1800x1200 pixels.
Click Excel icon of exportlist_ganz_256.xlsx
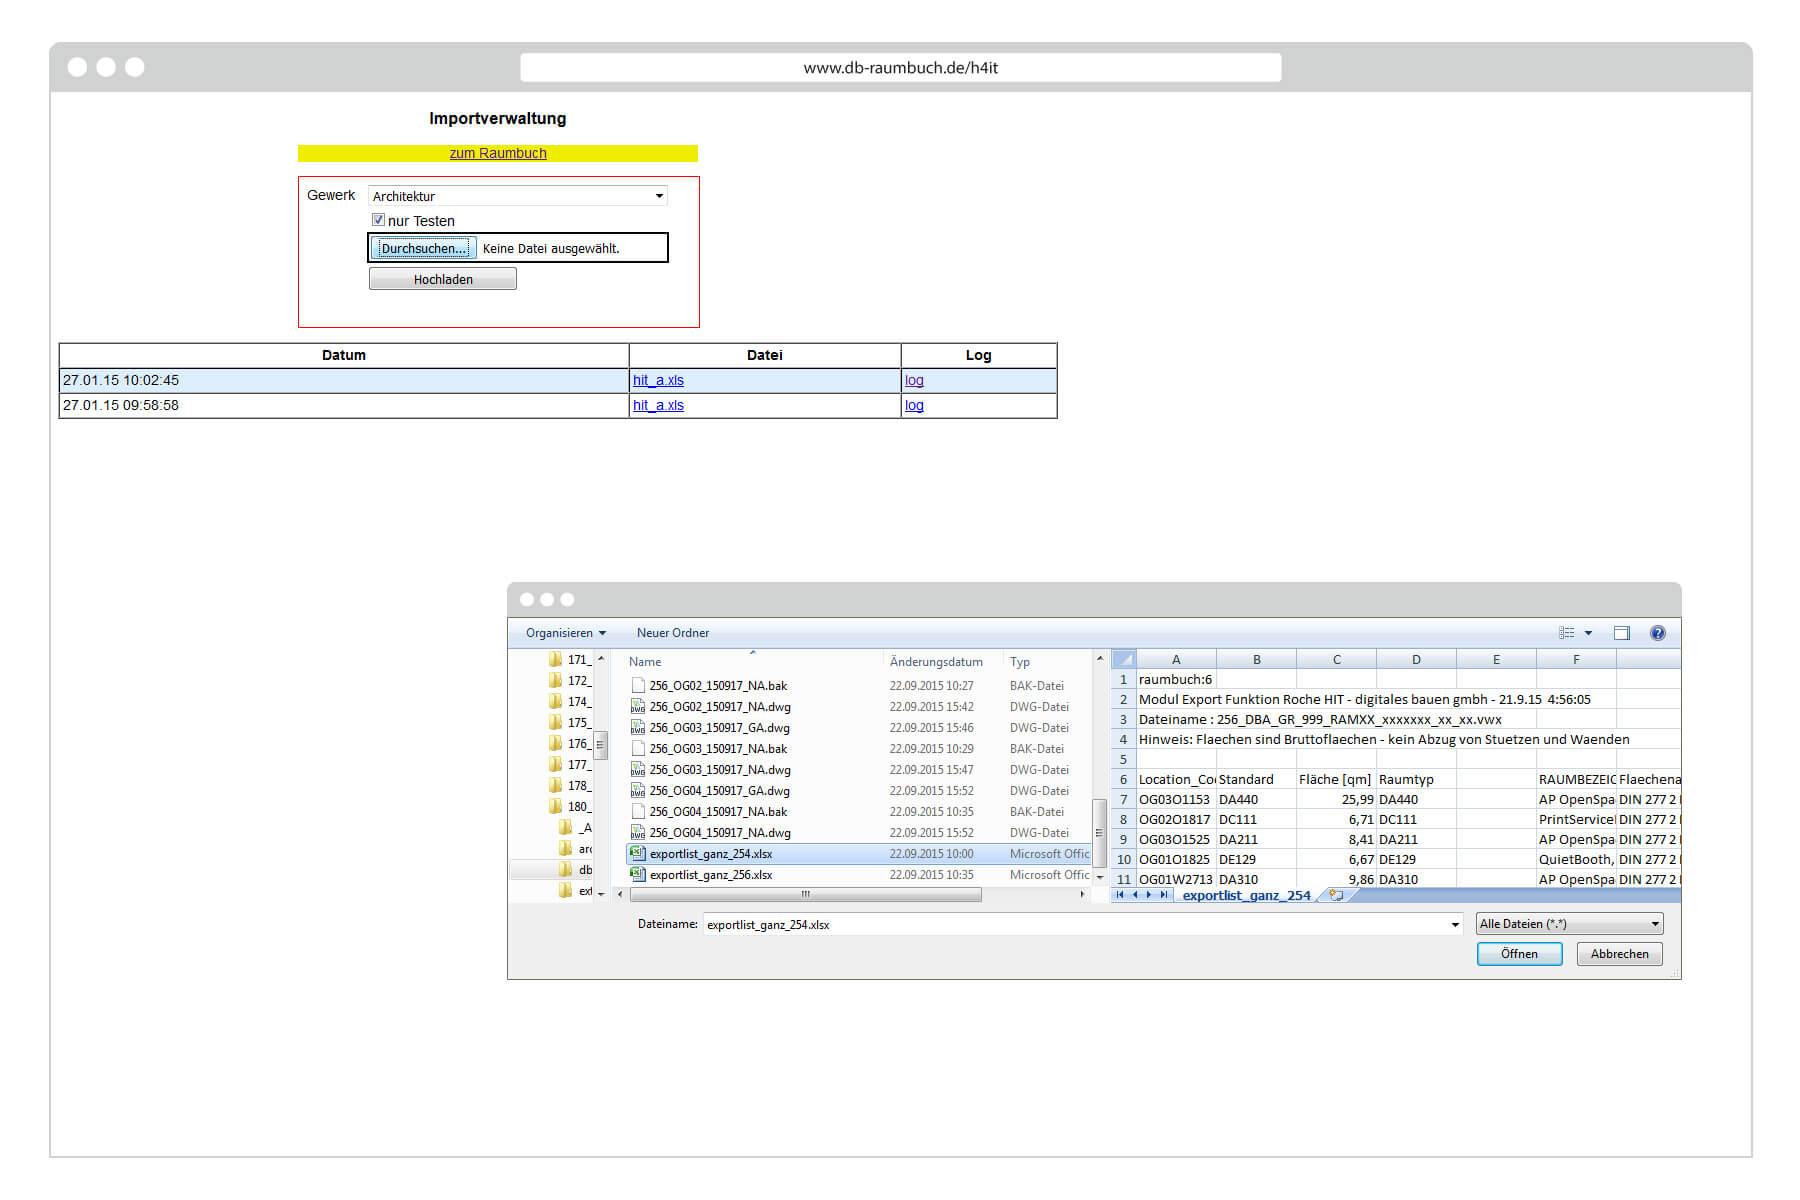click(637, 875)
